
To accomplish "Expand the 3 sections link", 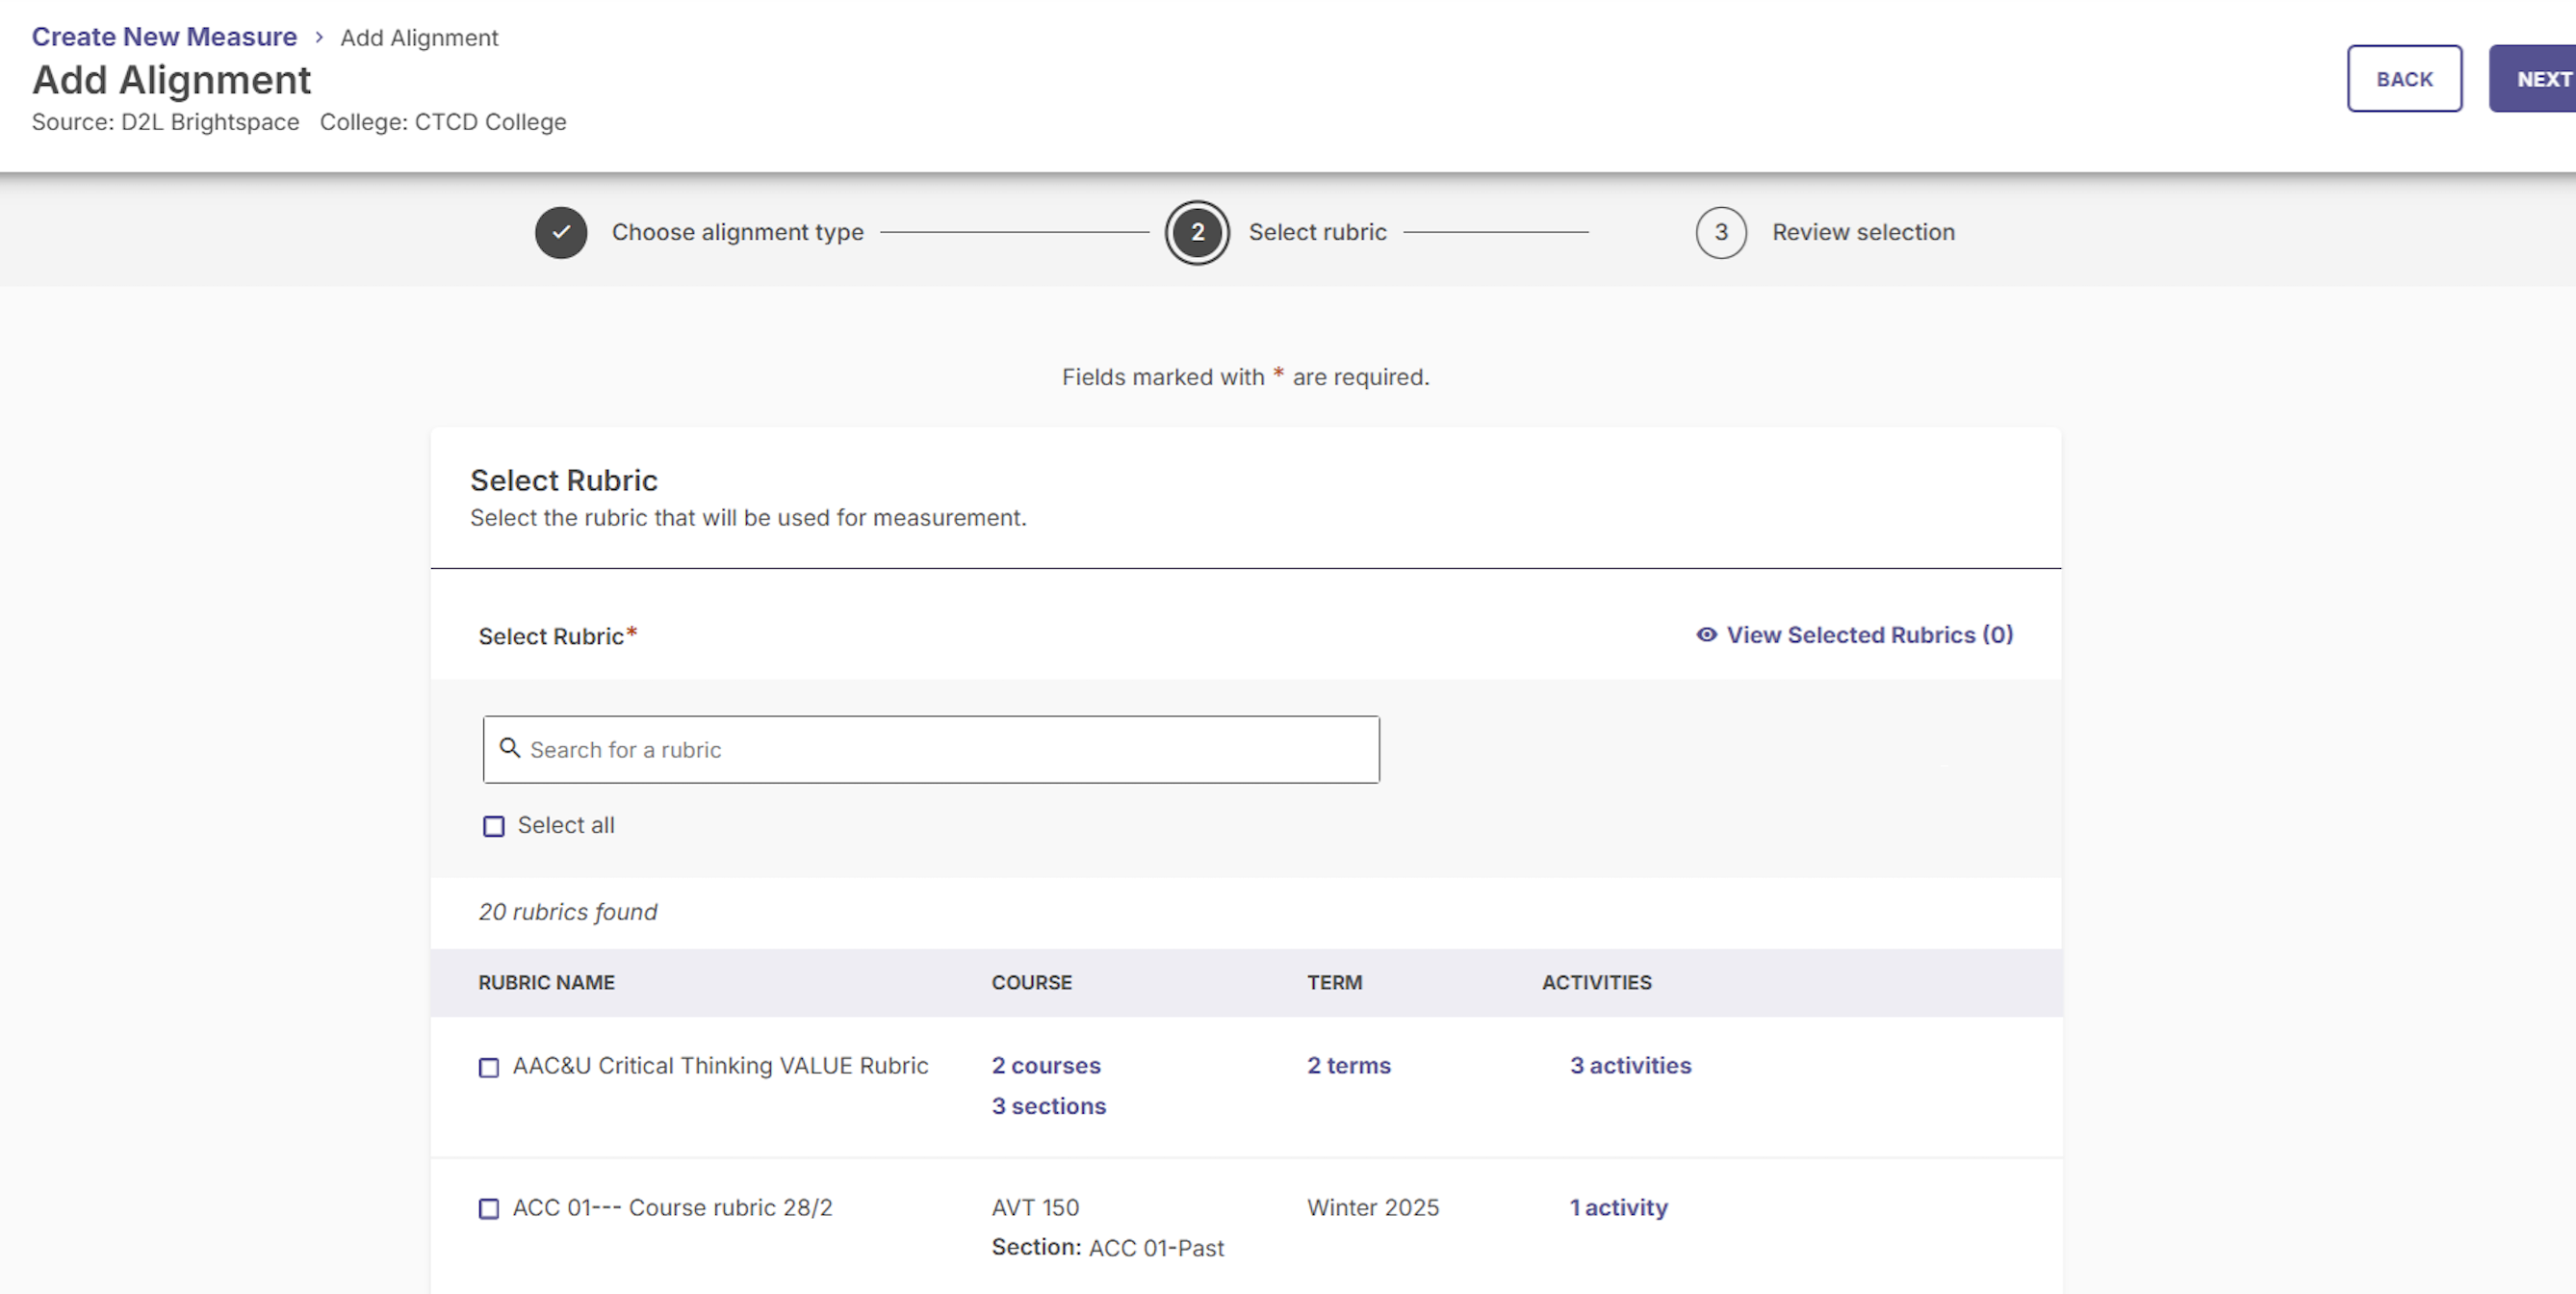I will pos(1049,1106).
